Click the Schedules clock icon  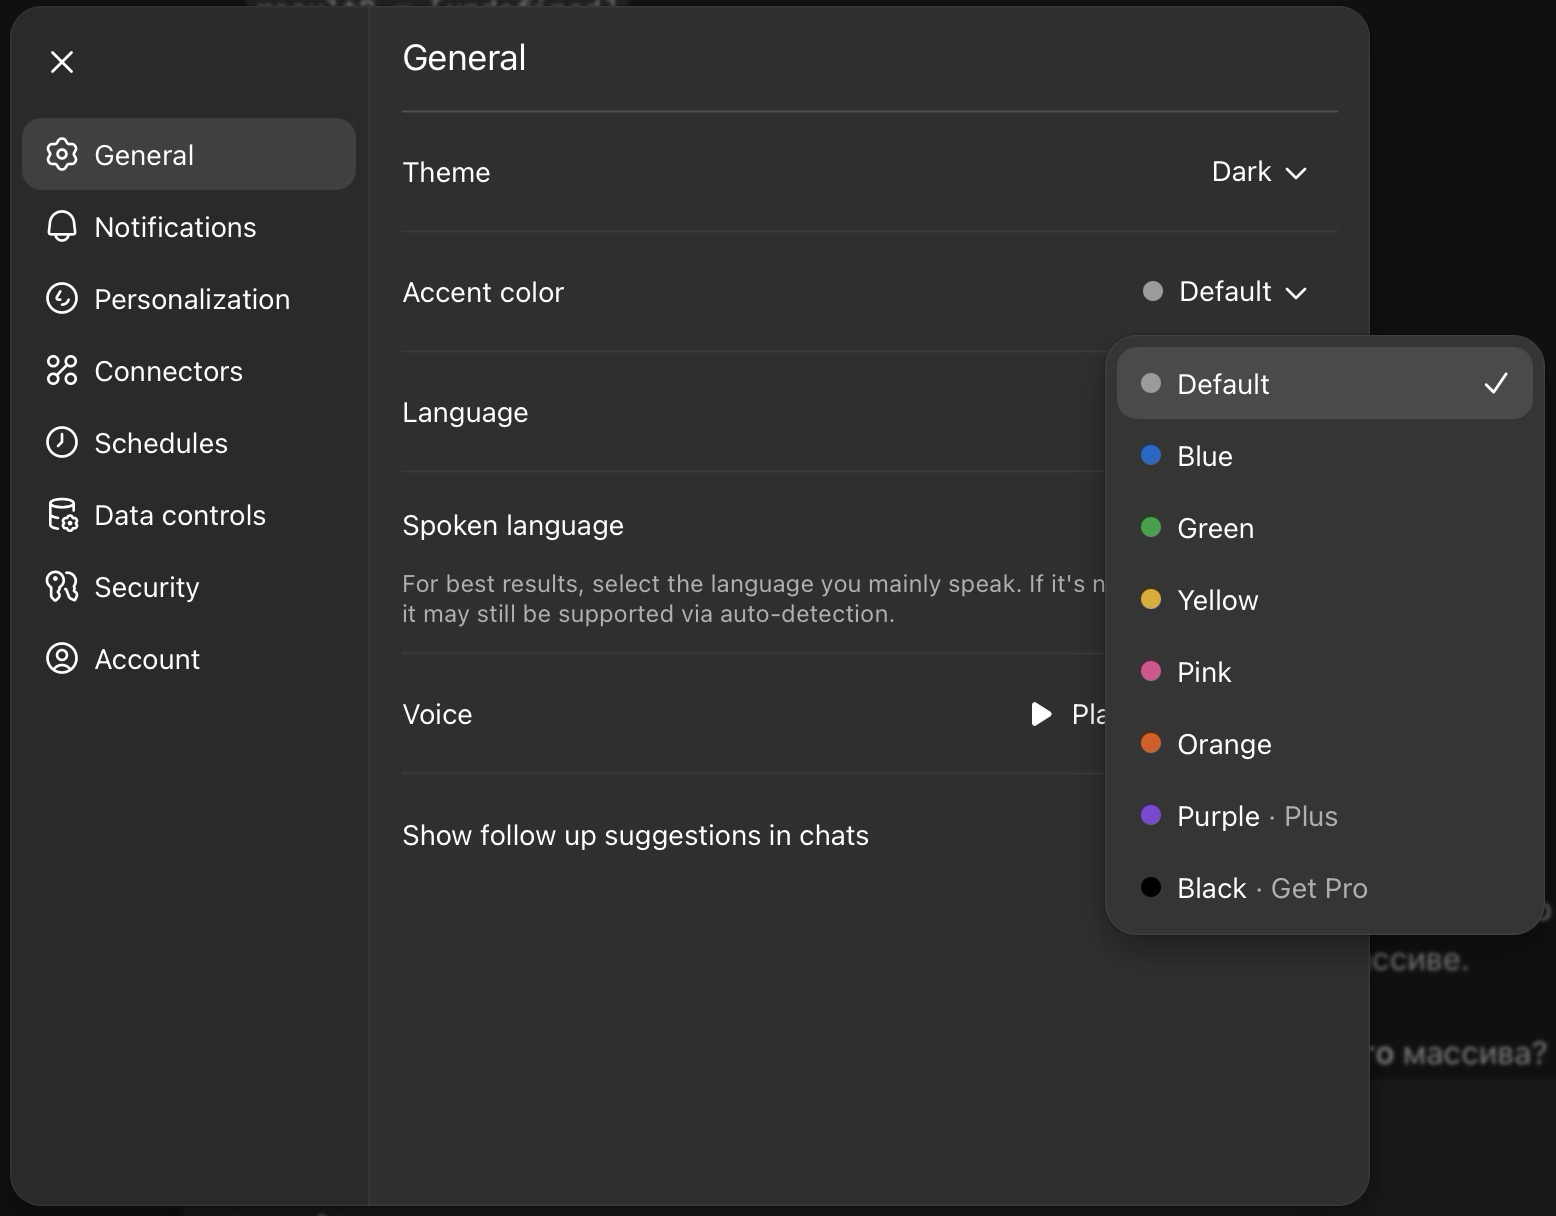(62, 443)
